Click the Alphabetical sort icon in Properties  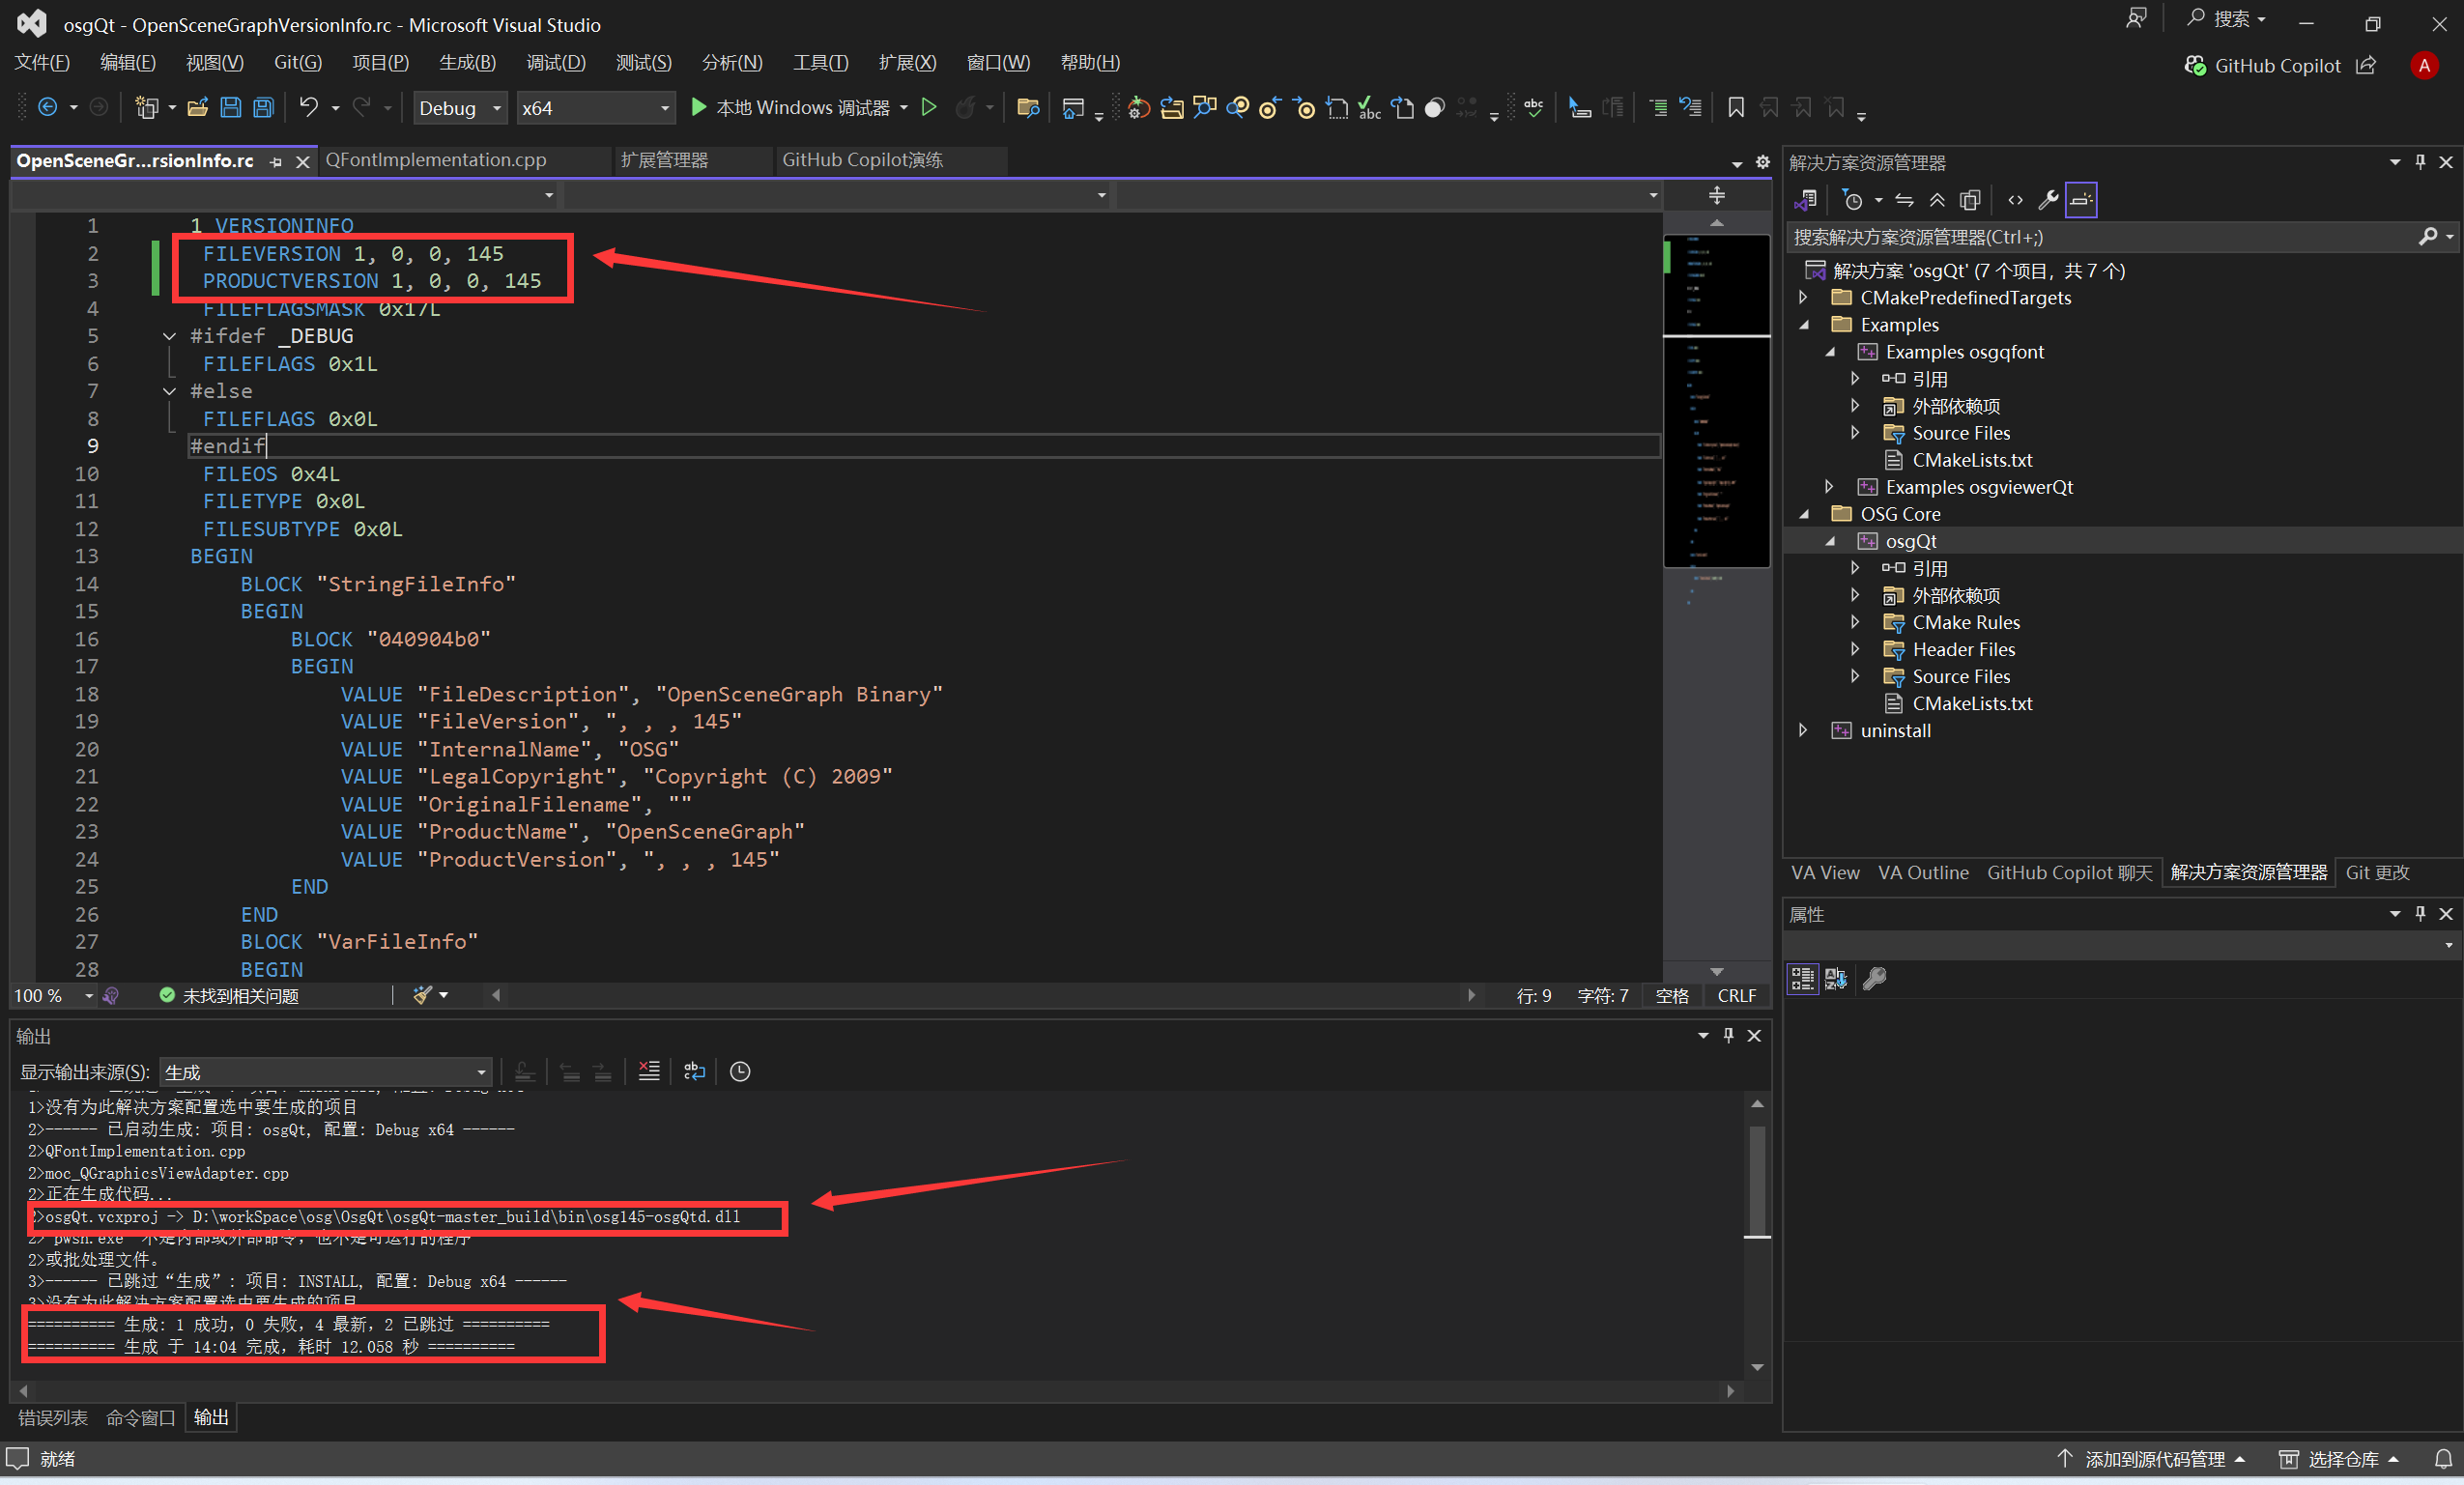1836,978
